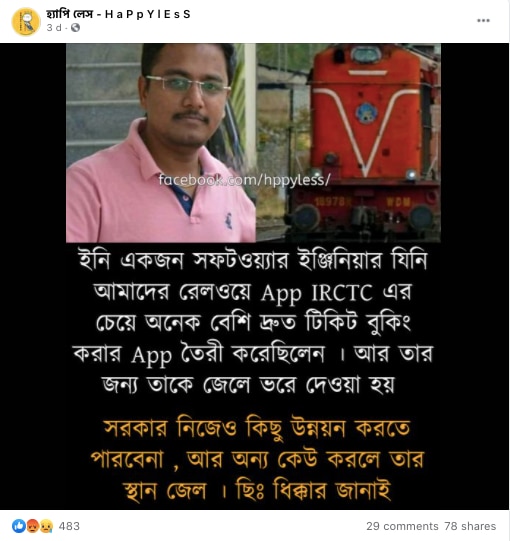The width and height of the screenshot is (510, 541).
Task: Click the red locomotive photo
Action: click(348, 143)
